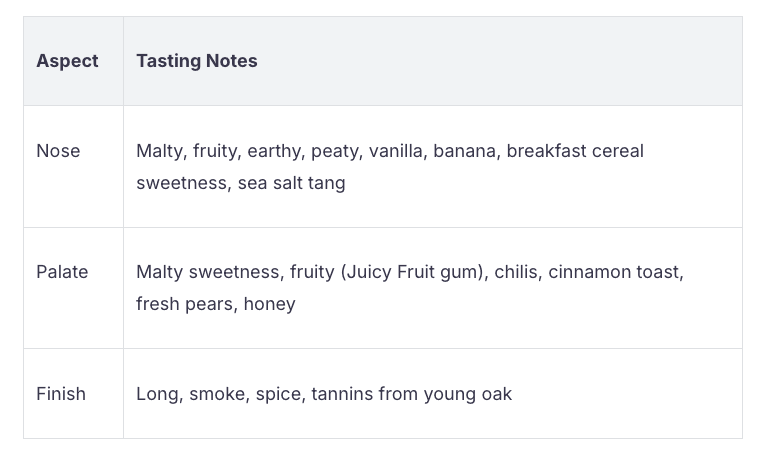Viewport: 764px width, 464px height.
Task: Click the word chilis in Palate notes
Action: tap(516, 272)
